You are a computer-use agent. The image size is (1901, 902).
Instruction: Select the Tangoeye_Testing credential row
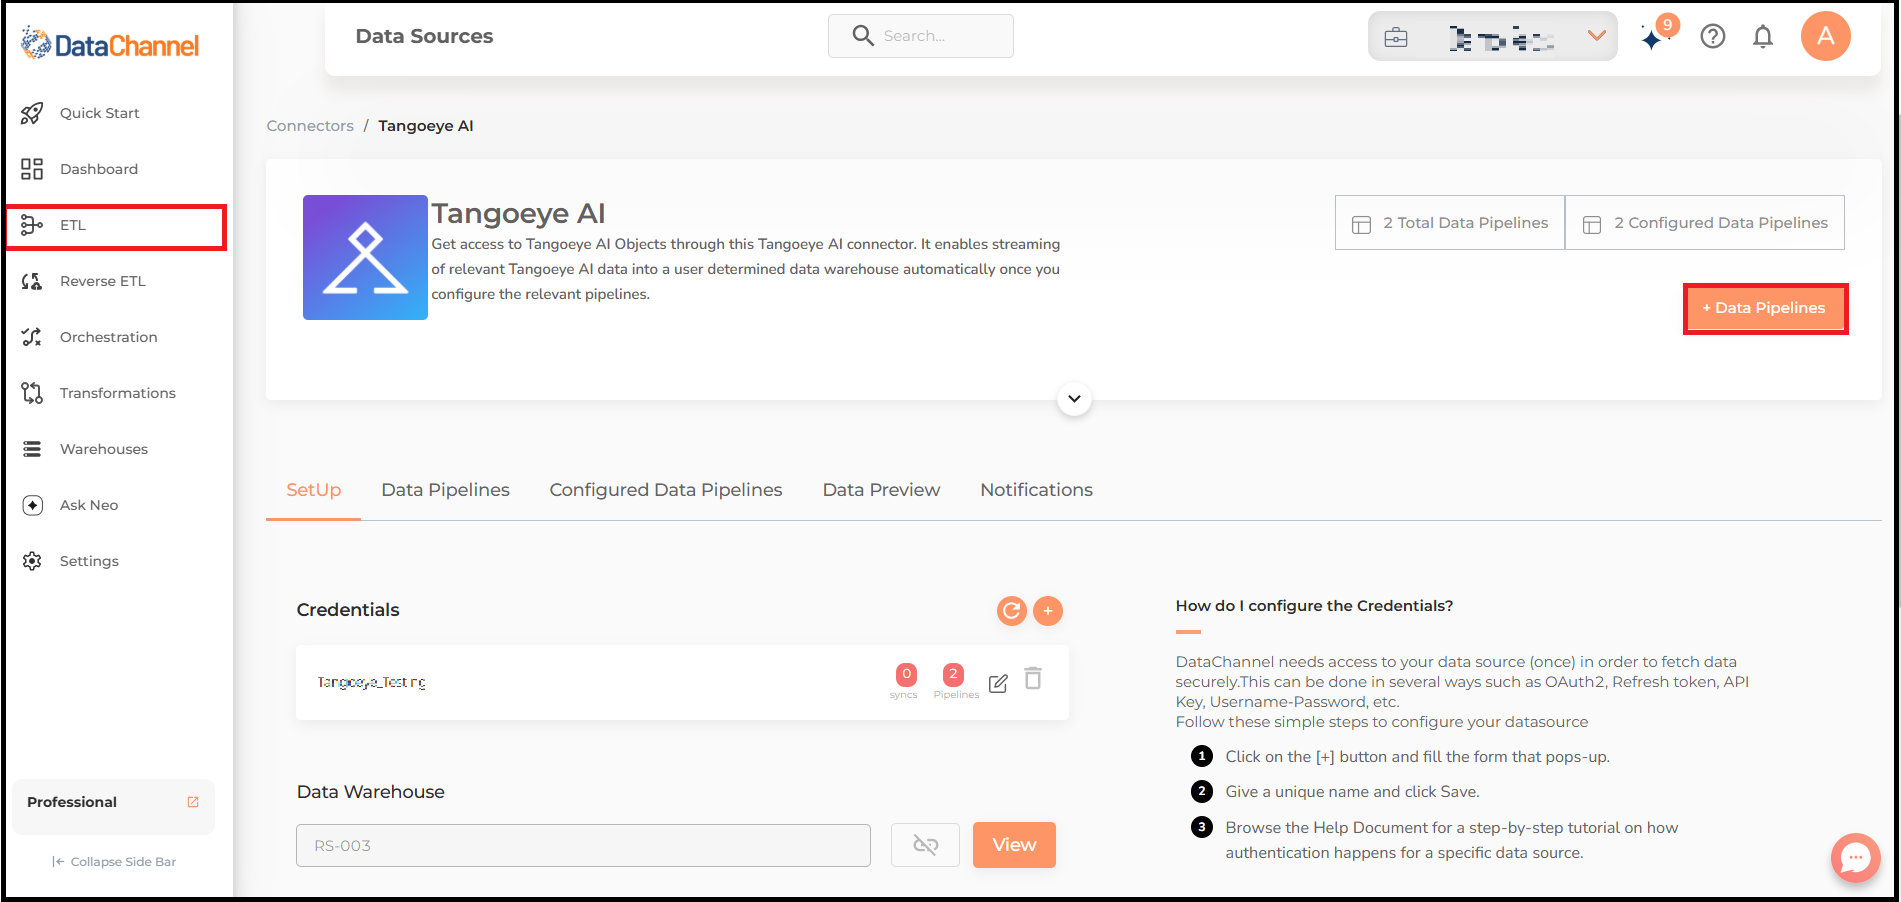click(682, 682)
